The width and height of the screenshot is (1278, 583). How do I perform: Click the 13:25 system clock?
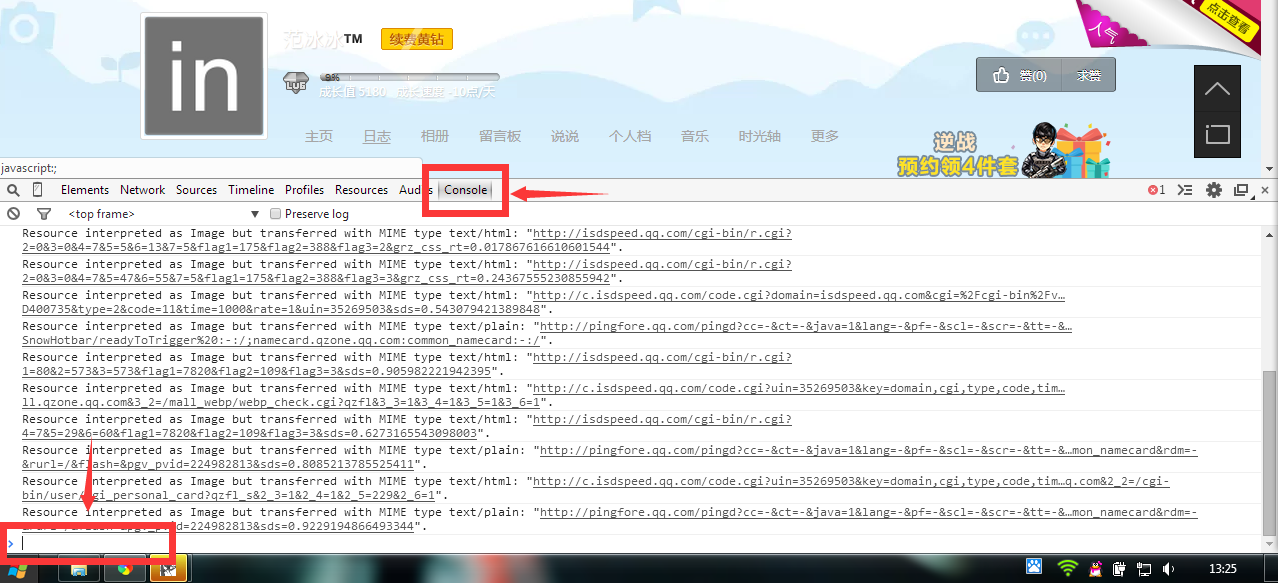pos(1223,568)
